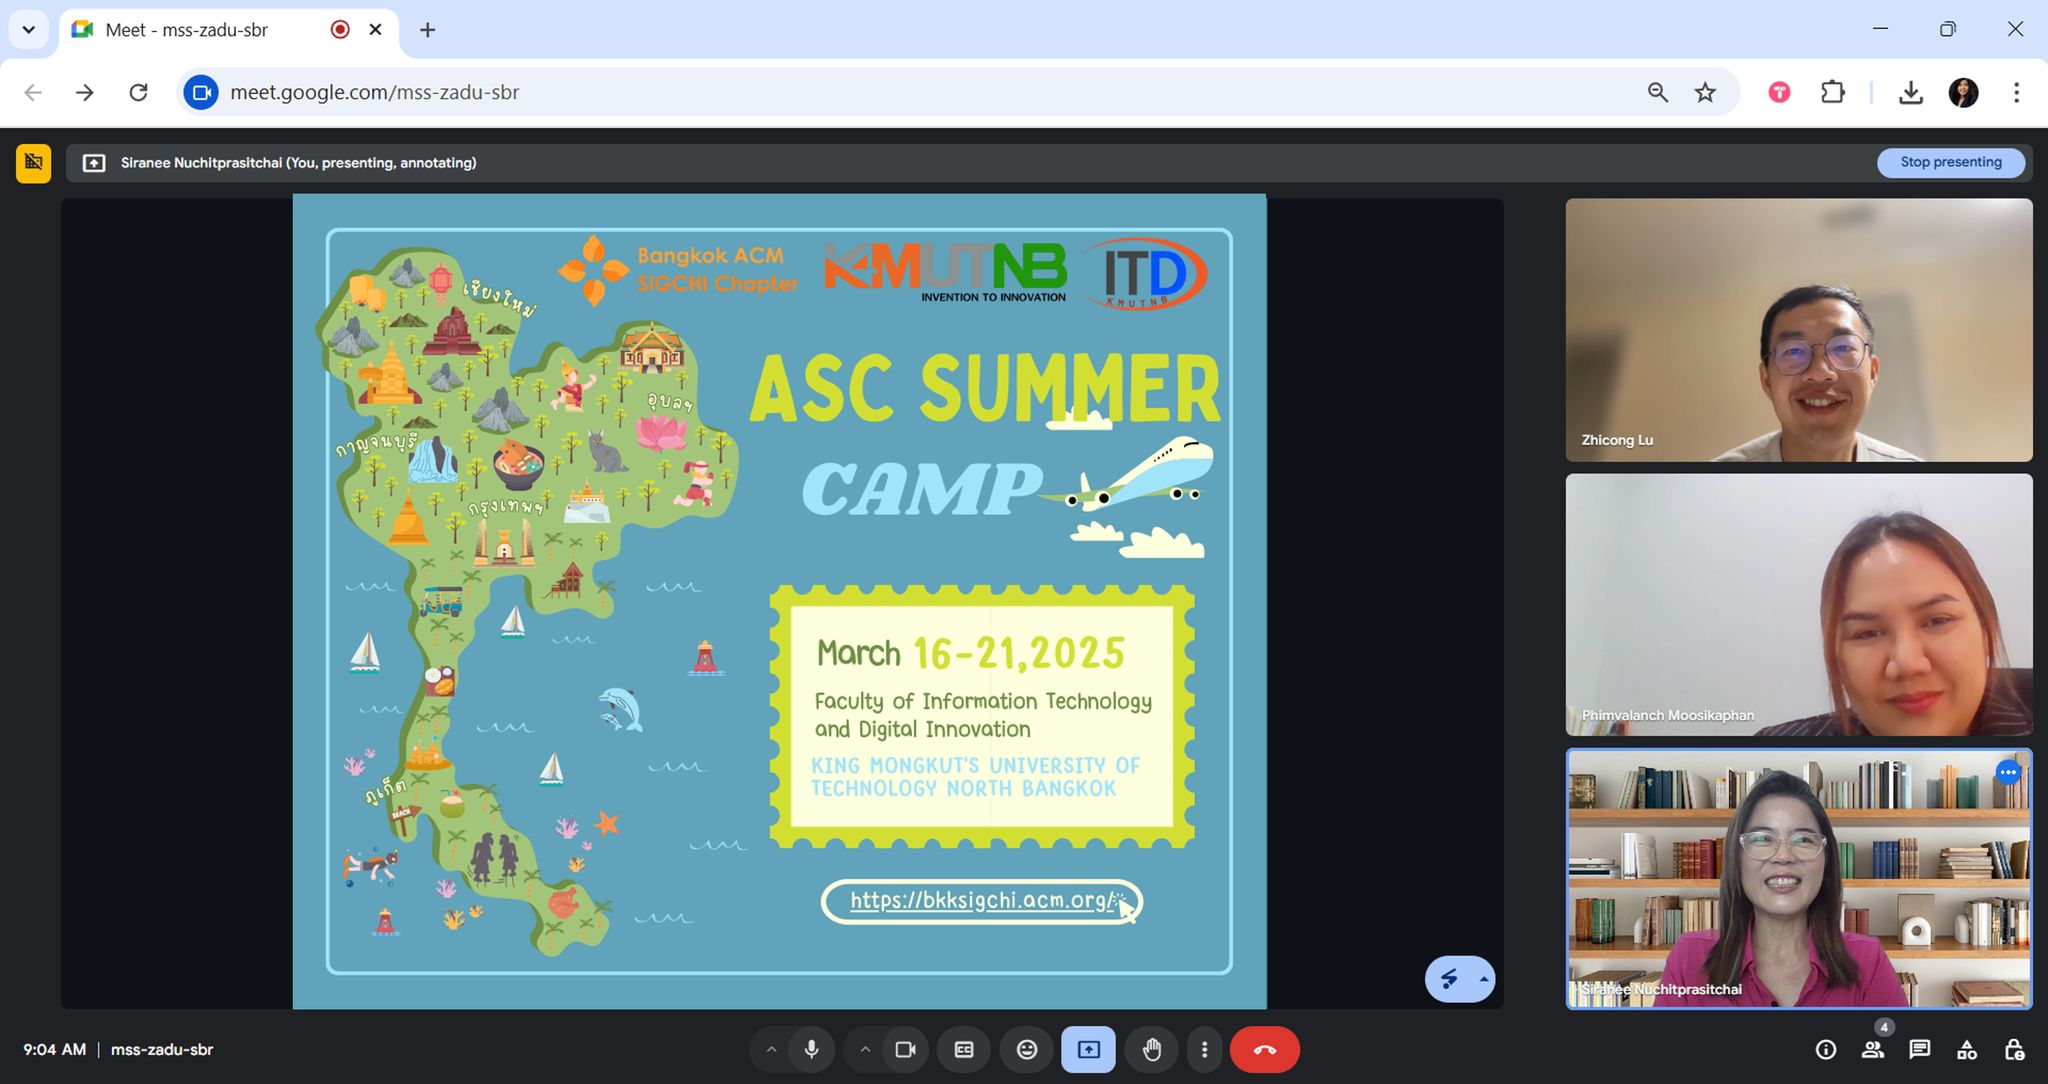
Task: Open the pink extension icon
Action: coord(1779,92)
